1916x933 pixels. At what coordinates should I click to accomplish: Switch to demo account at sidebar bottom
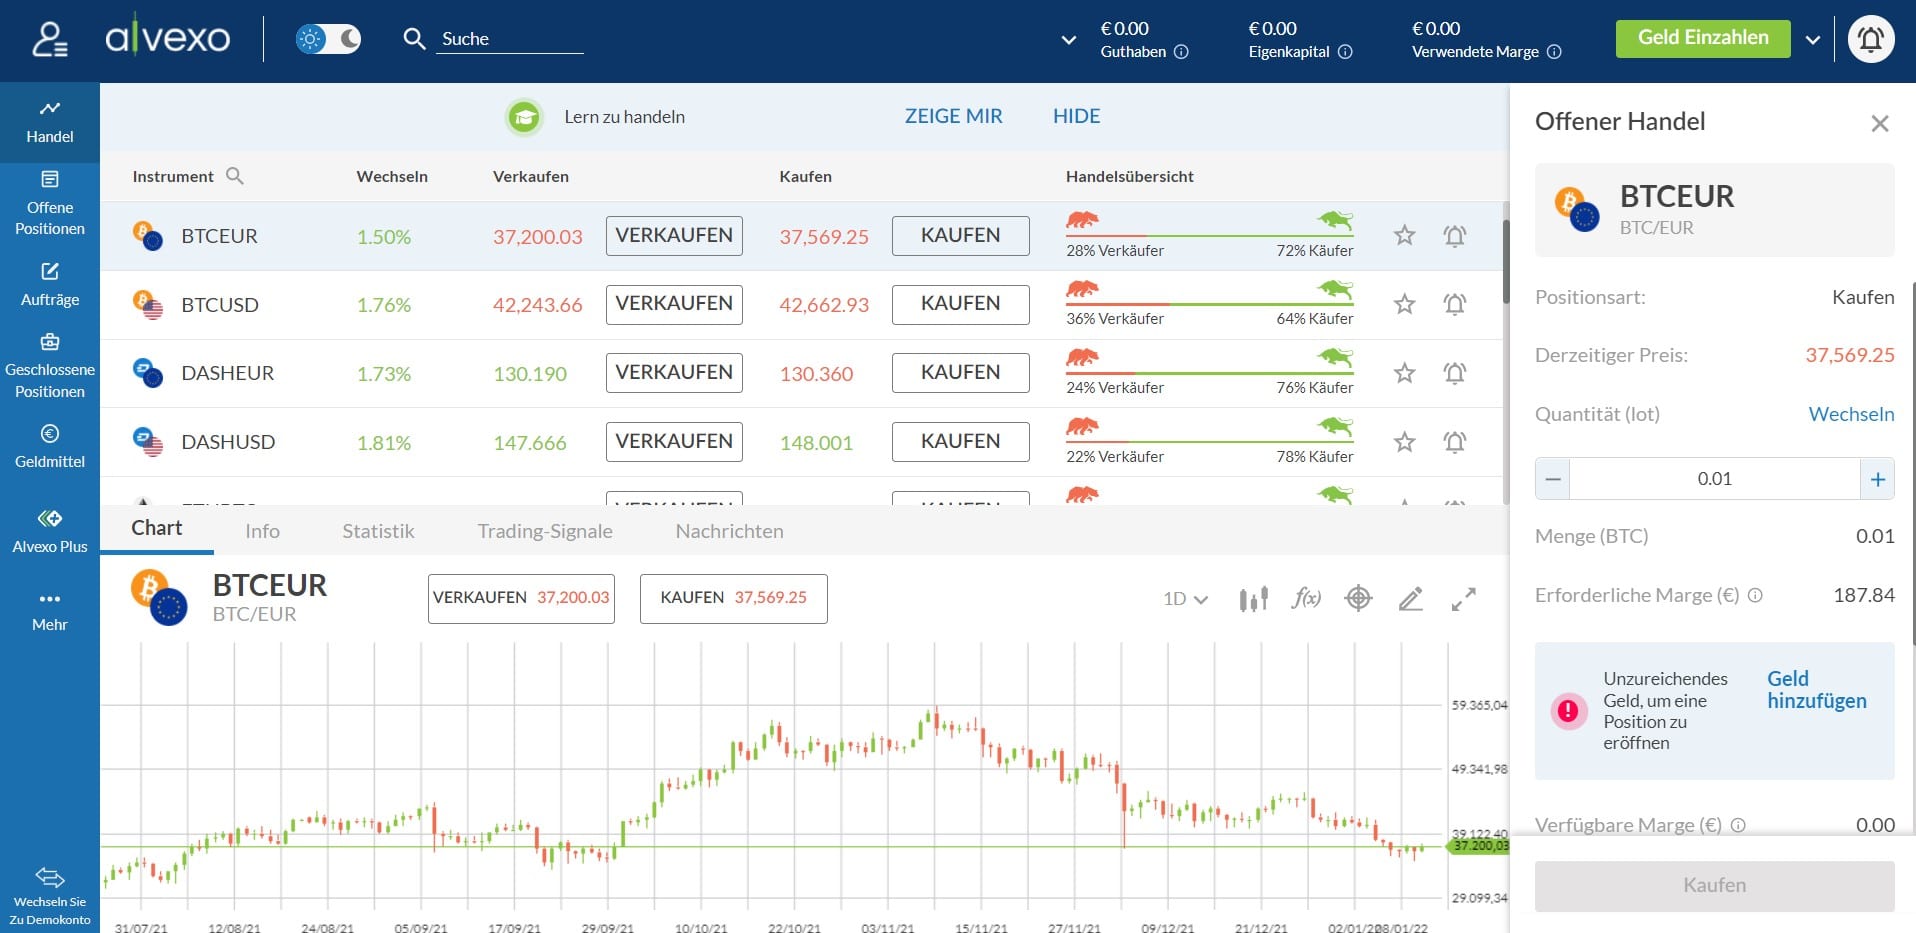click(50, 896)
